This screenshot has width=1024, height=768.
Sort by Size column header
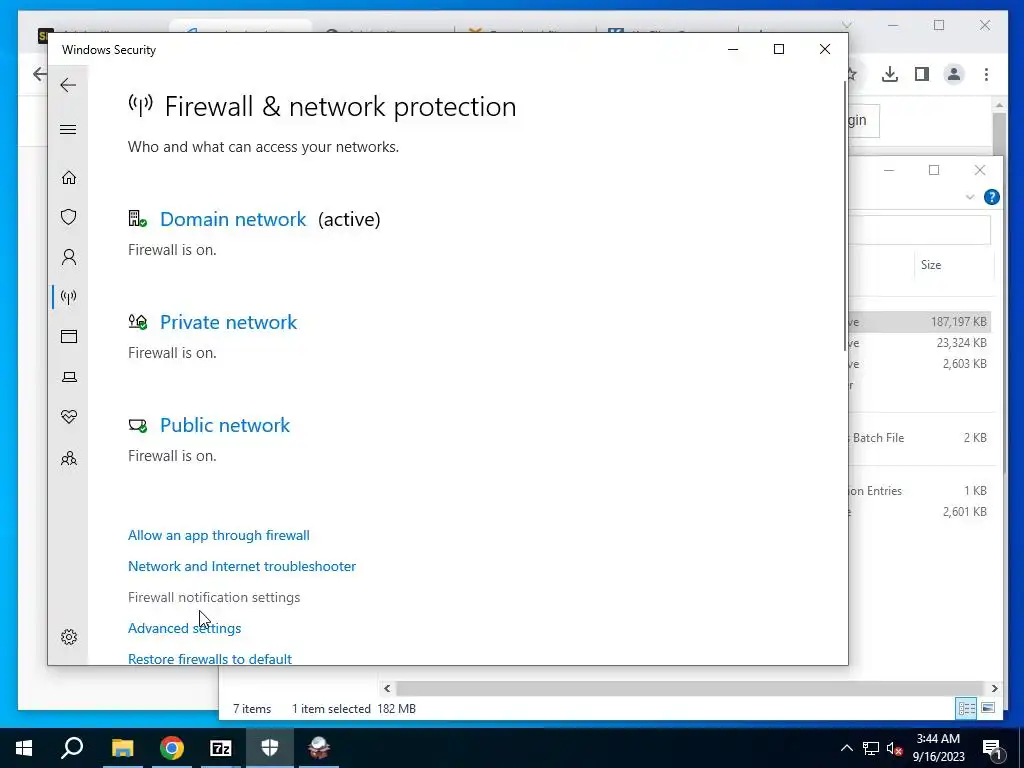(931, 264)
